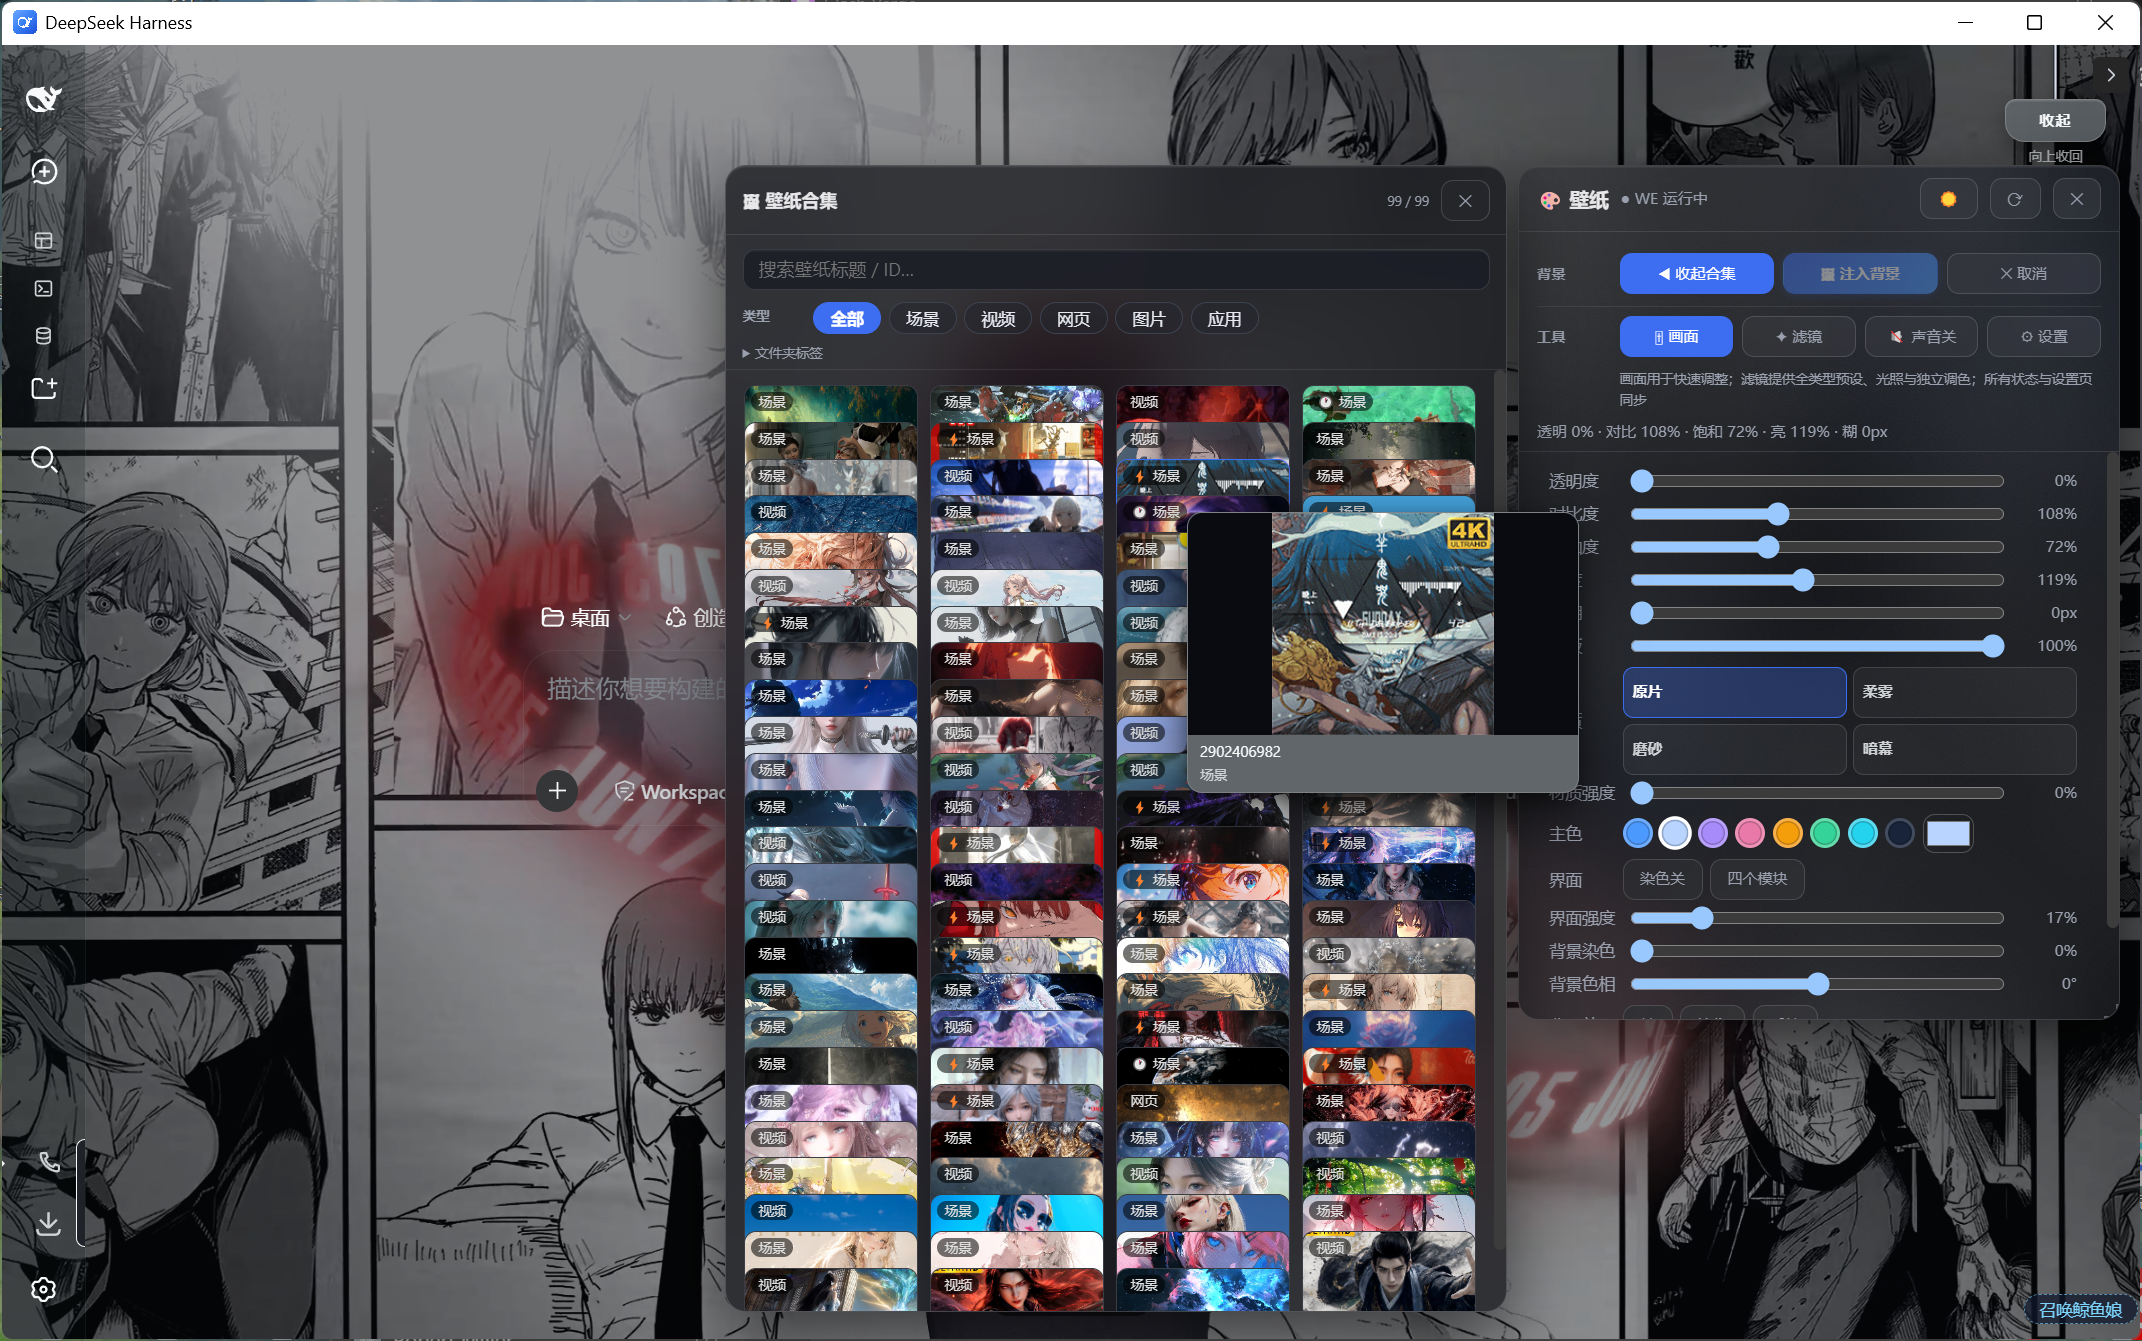Click the 透明度 slider
This screenshot has height=1341, width=2142.
click(x=1817, y=481)
